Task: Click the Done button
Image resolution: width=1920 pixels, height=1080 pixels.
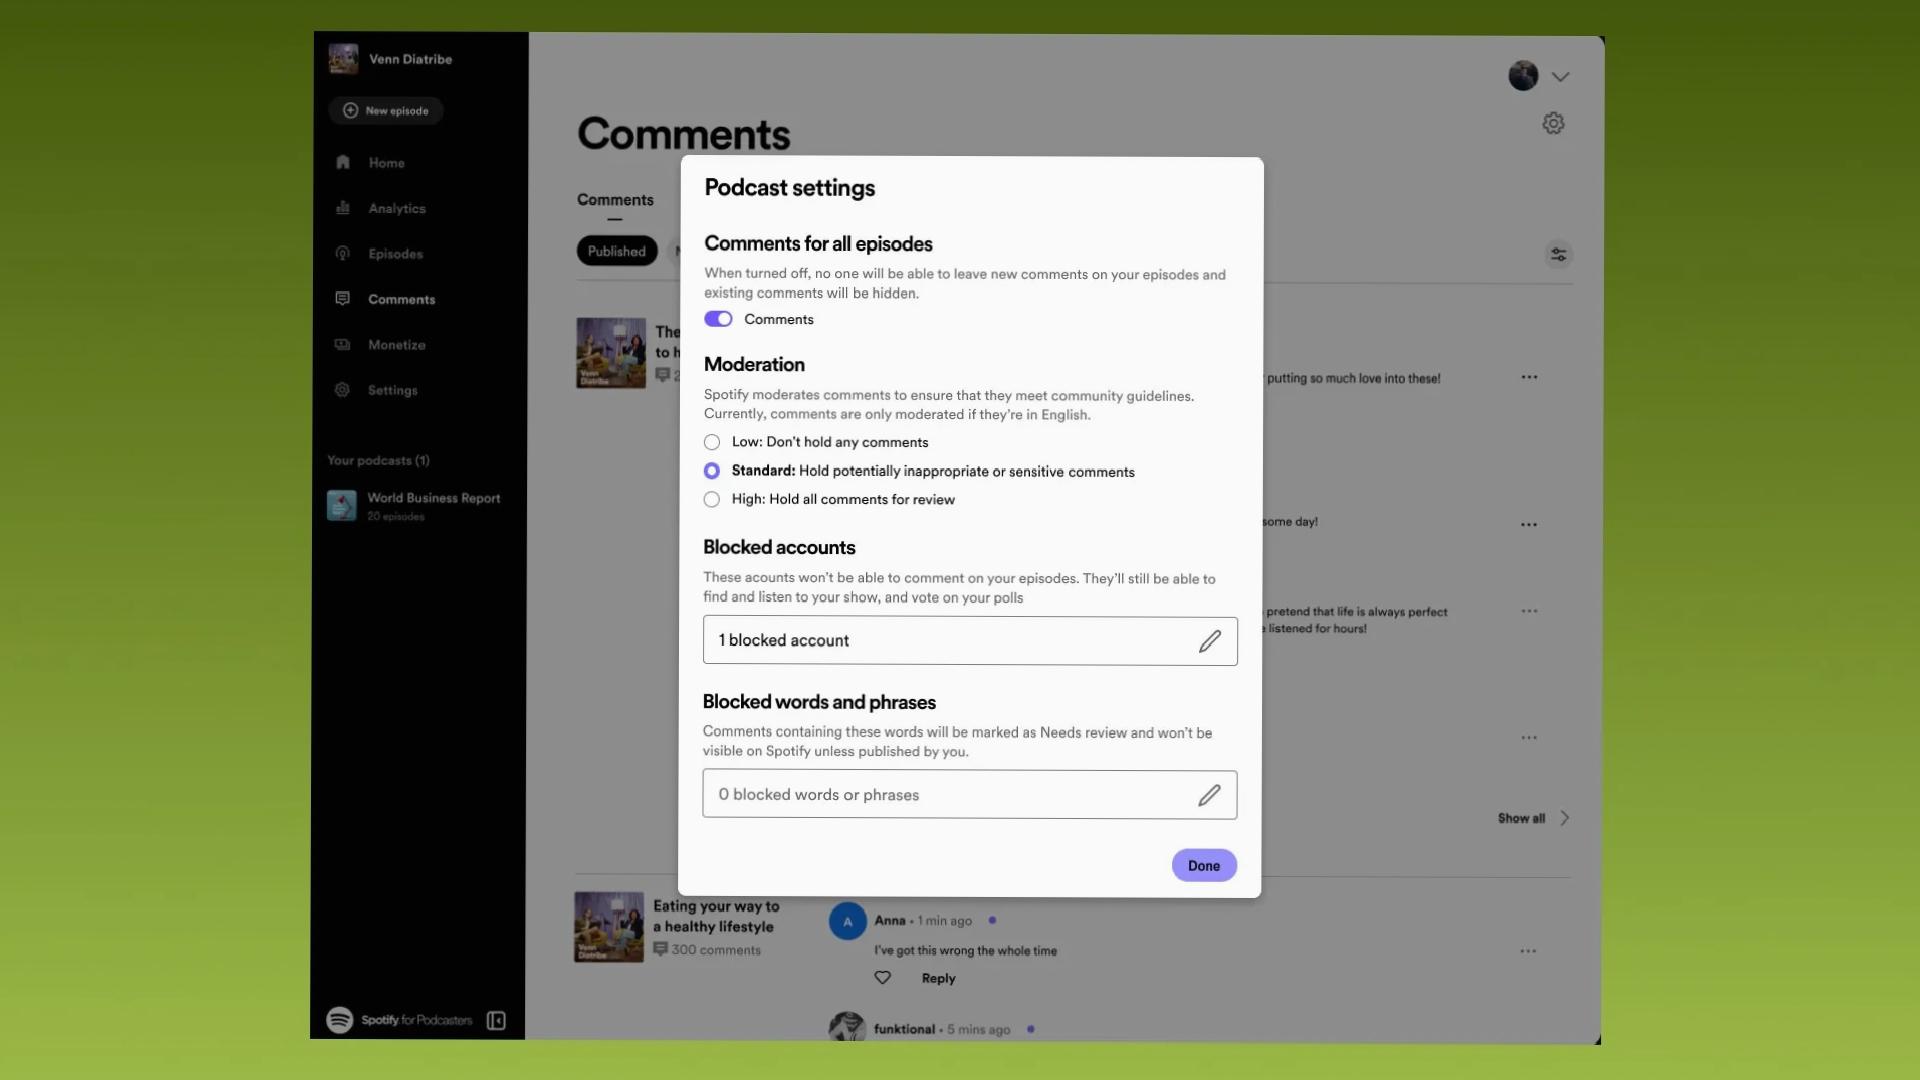Action: pyautogui.click(x=1204, y=866)
